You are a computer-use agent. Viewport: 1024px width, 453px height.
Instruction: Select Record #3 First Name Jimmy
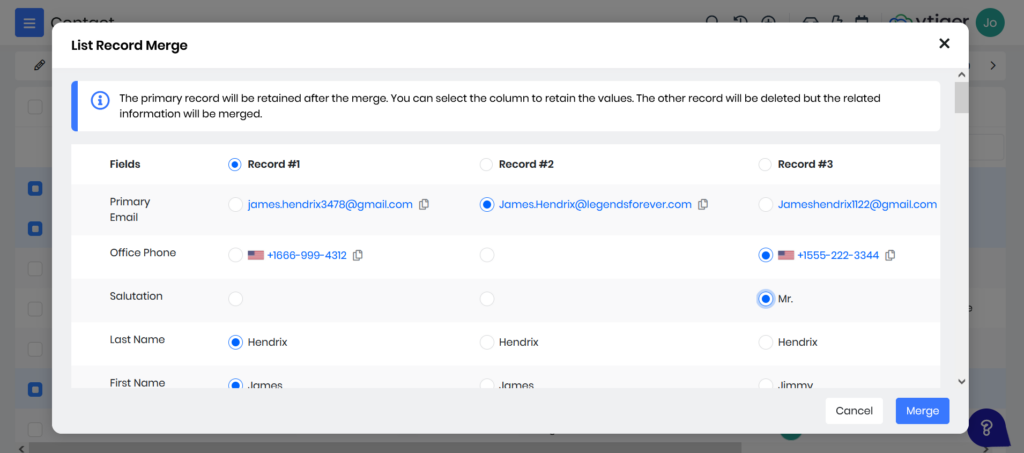coord(766,384)
